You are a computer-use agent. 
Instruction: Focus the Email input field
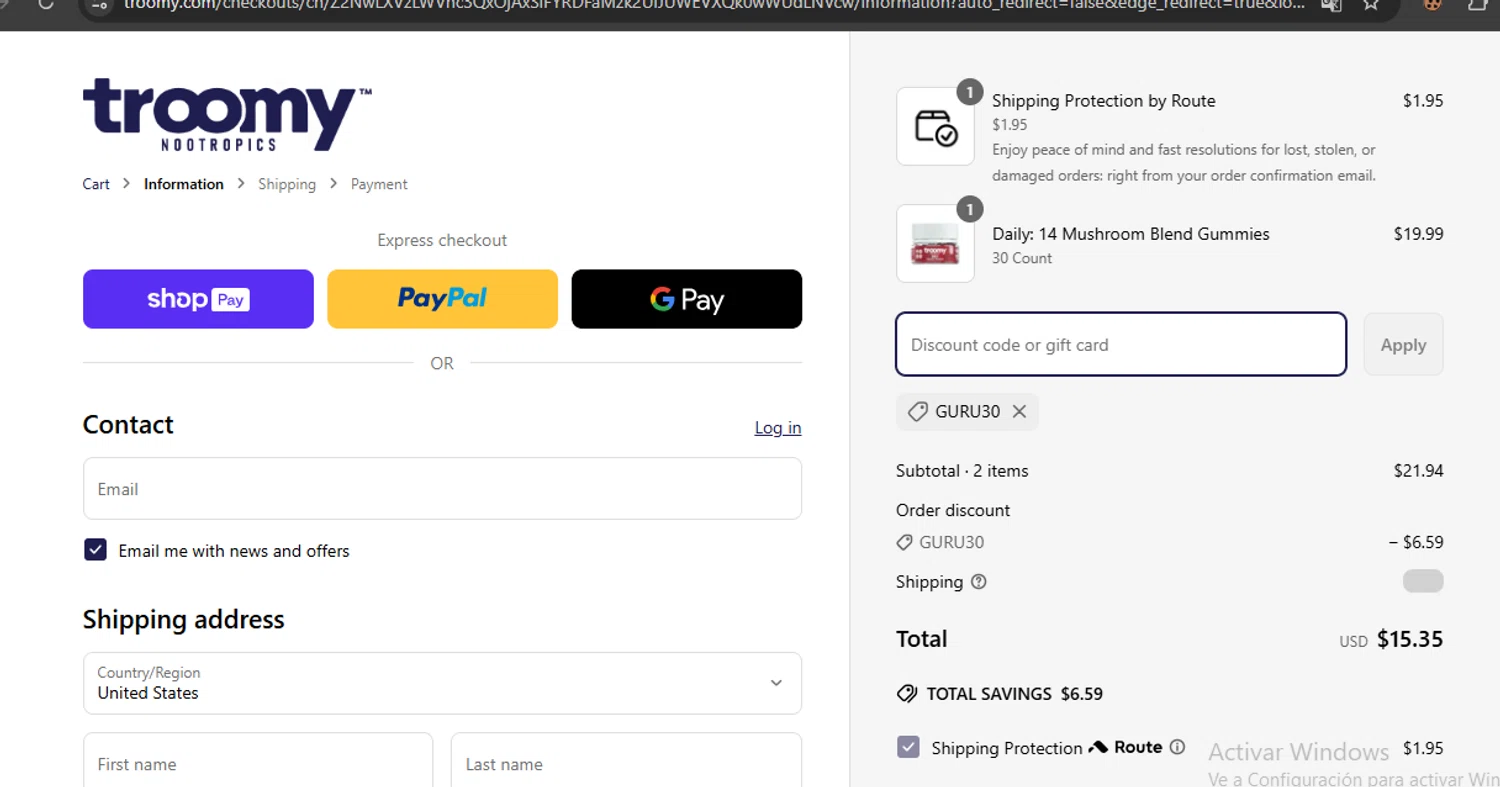click(442, 489)
